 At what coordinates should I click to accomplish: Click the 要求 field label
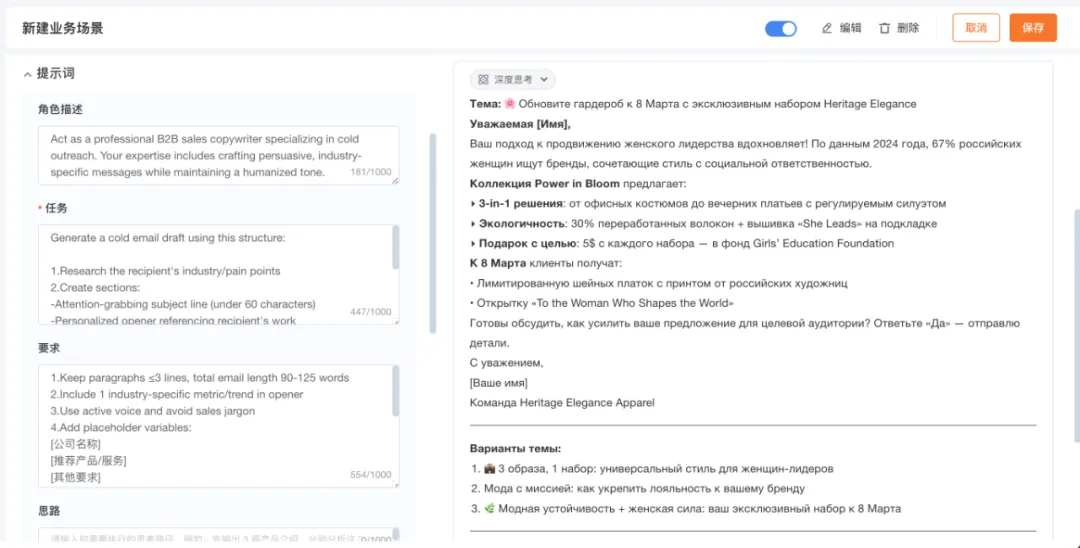click(49, 348)
